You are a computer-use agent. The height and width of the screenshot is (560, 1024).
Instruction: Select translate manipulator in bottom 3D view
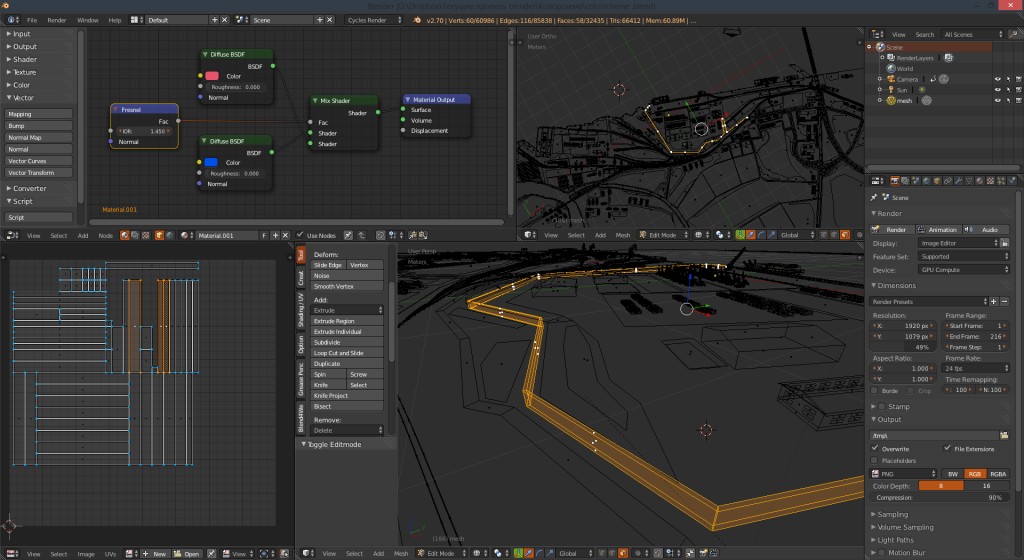pyautogui.click(x=528, y=553)
